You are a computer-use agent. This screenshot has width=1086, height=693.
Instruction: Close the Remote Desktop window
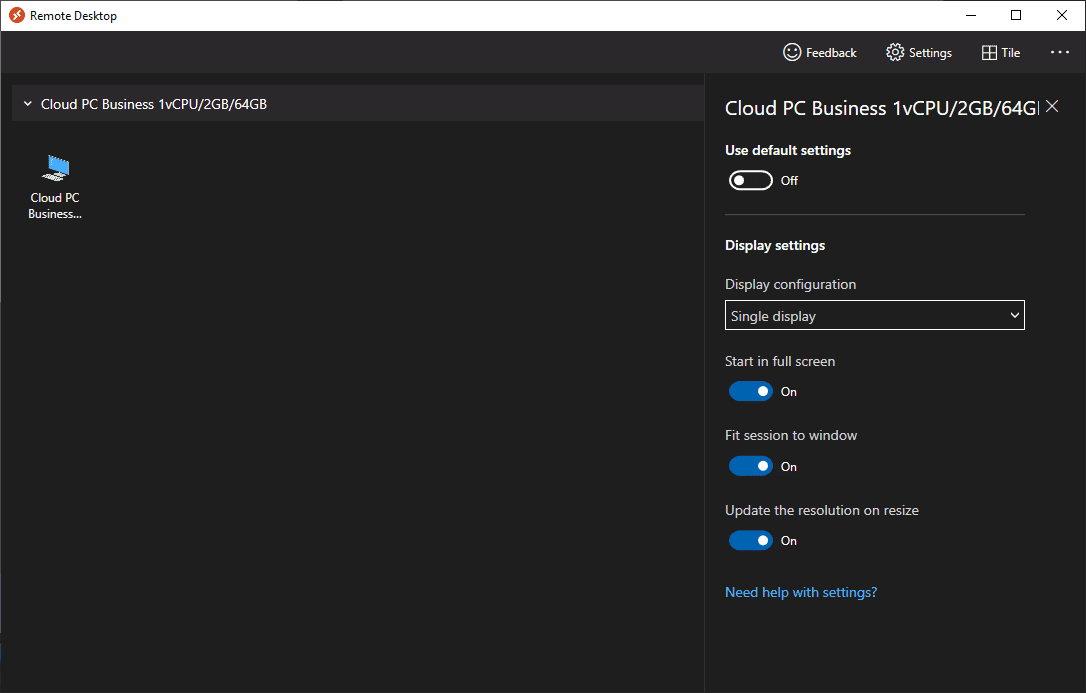point(1062,15)
